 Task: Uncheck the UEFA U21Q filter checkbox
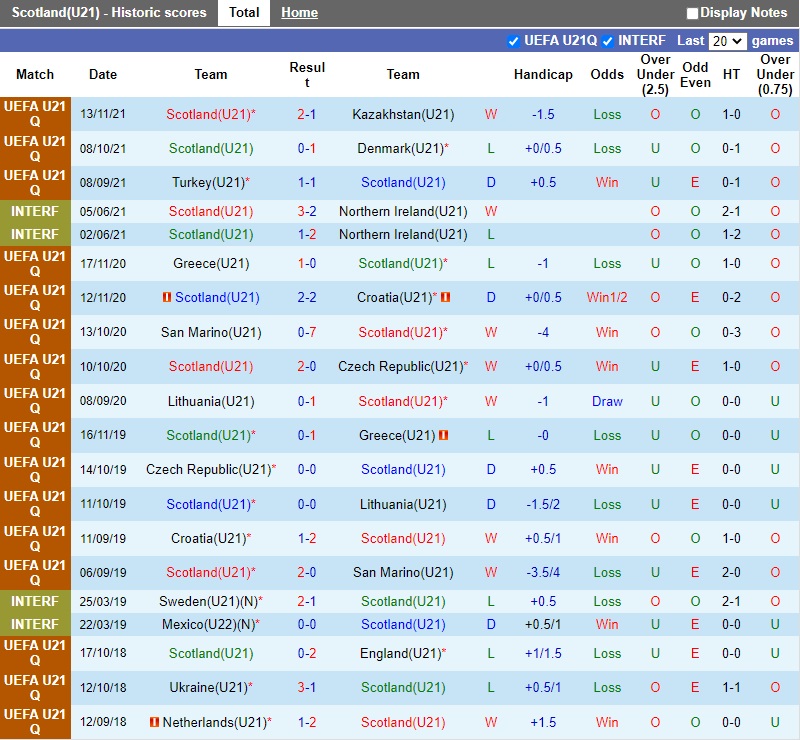tap(514, 41)
